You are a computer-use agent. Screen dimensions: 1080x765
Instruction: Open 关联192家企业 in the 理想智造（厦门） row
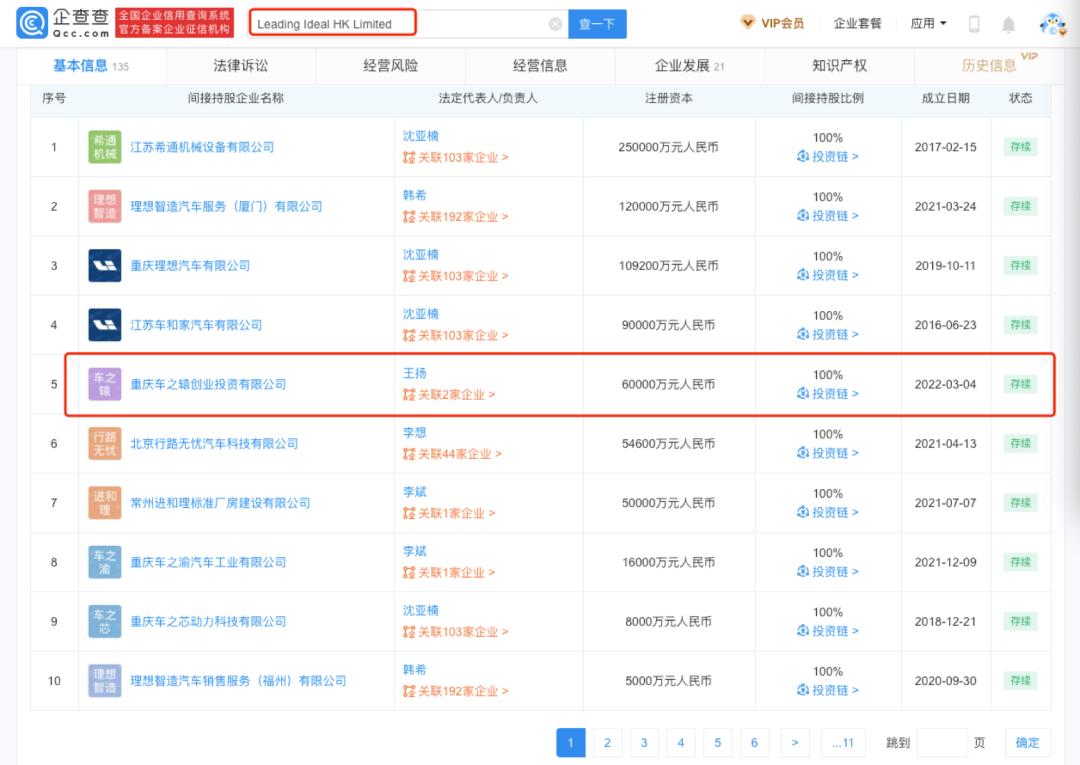[455, 216]
